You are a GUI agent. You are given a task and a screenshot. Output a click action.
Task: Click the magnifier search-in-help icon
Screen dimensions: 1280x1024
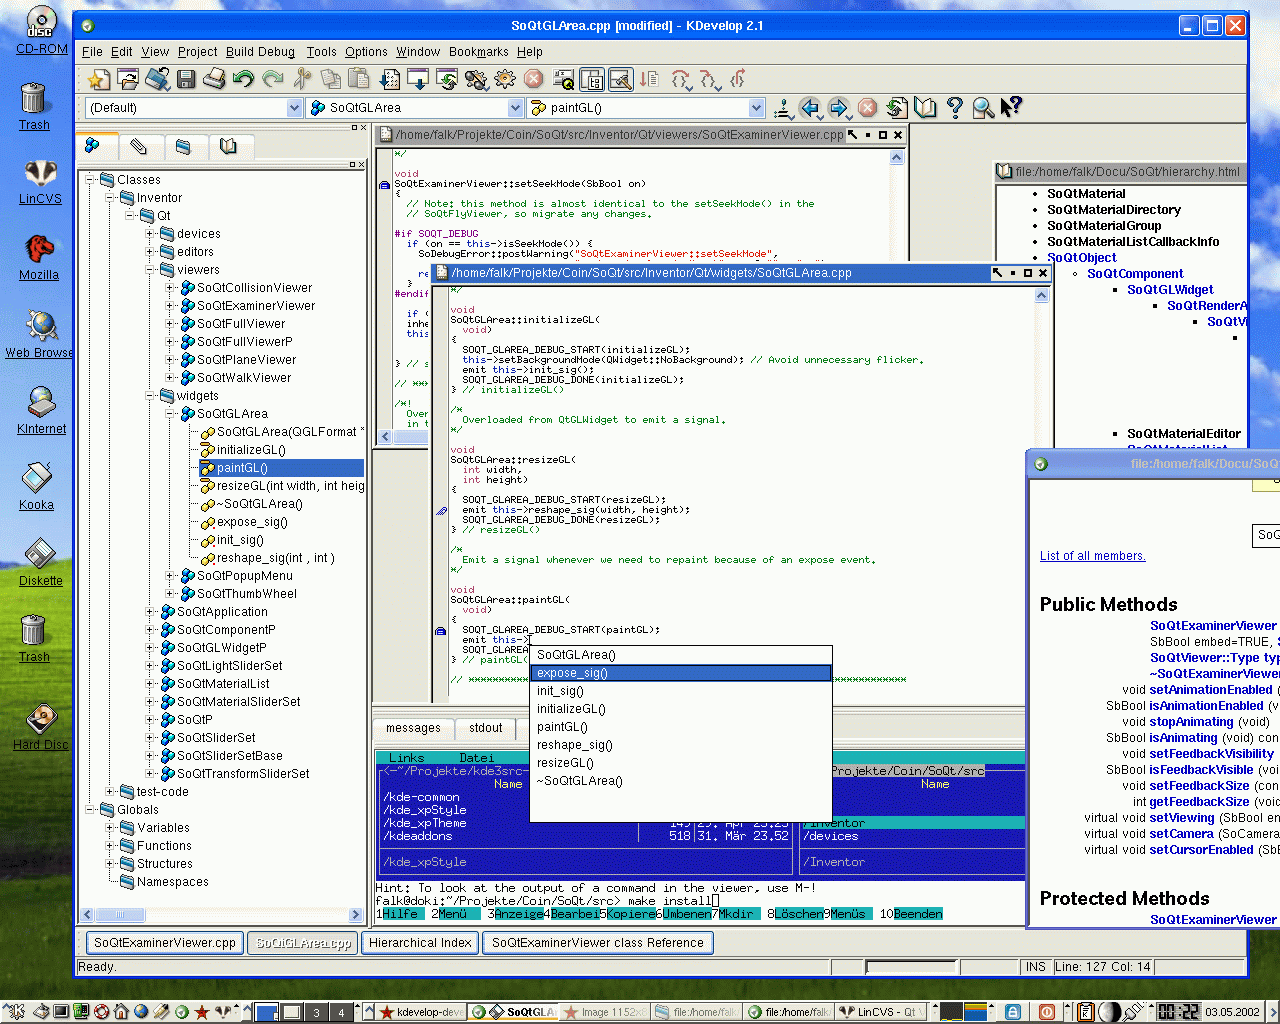[983, 107]
